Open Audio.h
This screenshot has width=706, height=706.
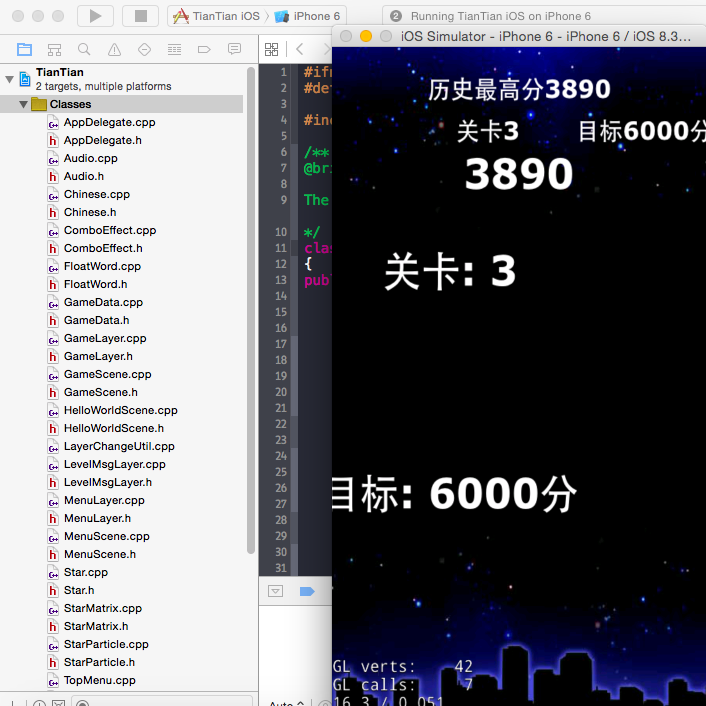pos(84,176)
